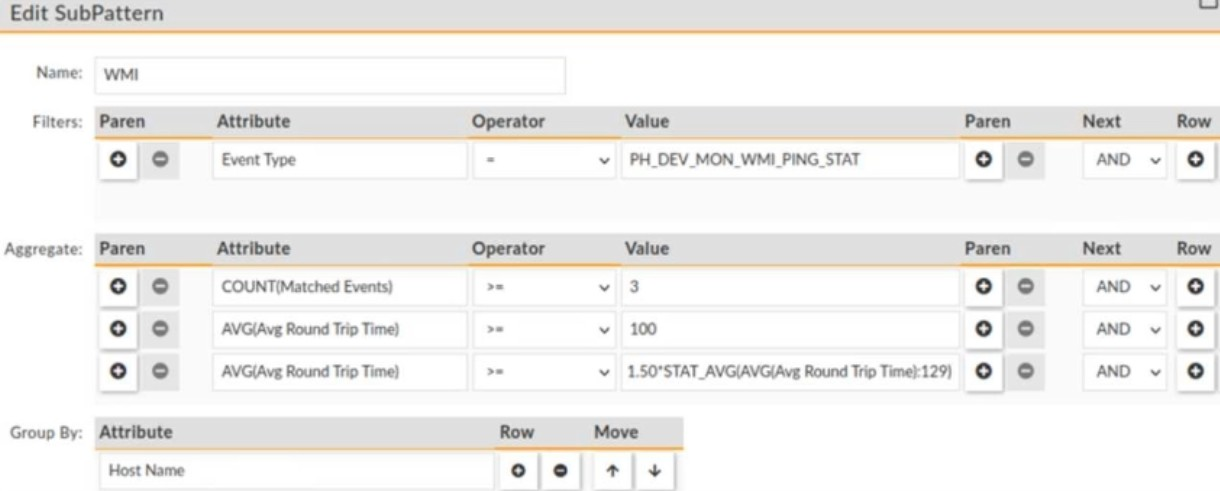Viewport: 1220px width, 491px height.
Task: Edit the PH_DEV_MON_WMI_PING_STAT value field
Action: click(x=788, y=161)
